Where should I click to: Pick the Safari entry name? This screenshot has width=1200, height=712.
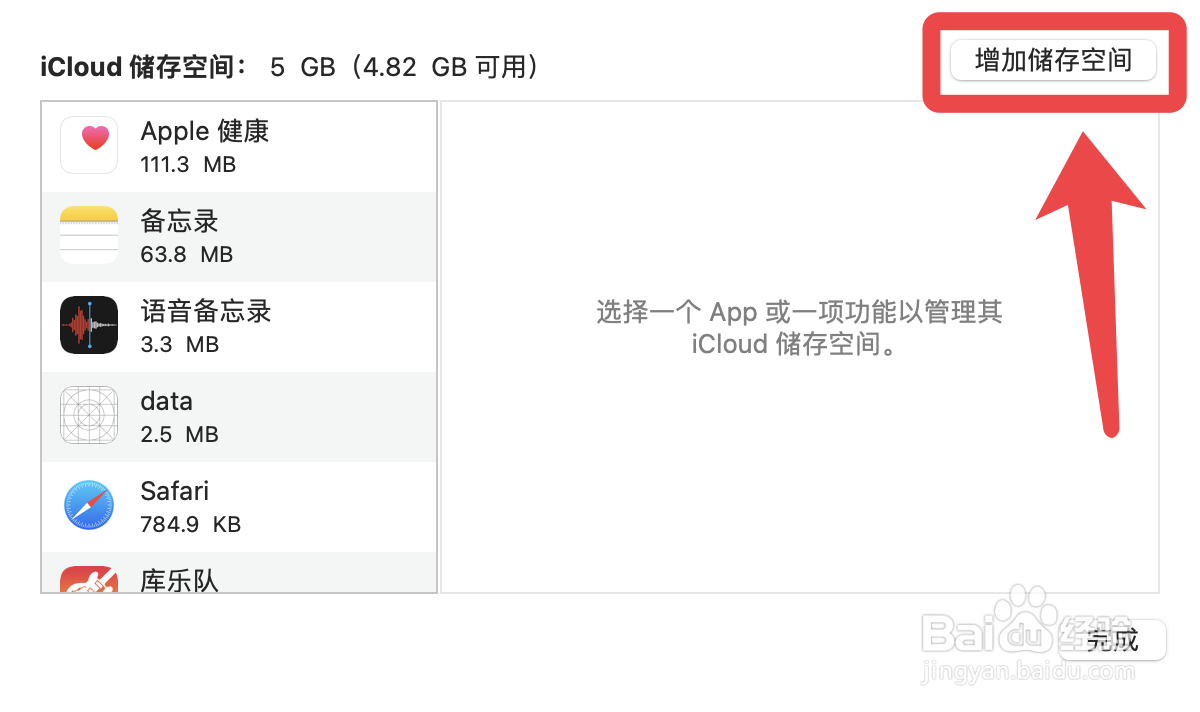(x=175, y=491)
